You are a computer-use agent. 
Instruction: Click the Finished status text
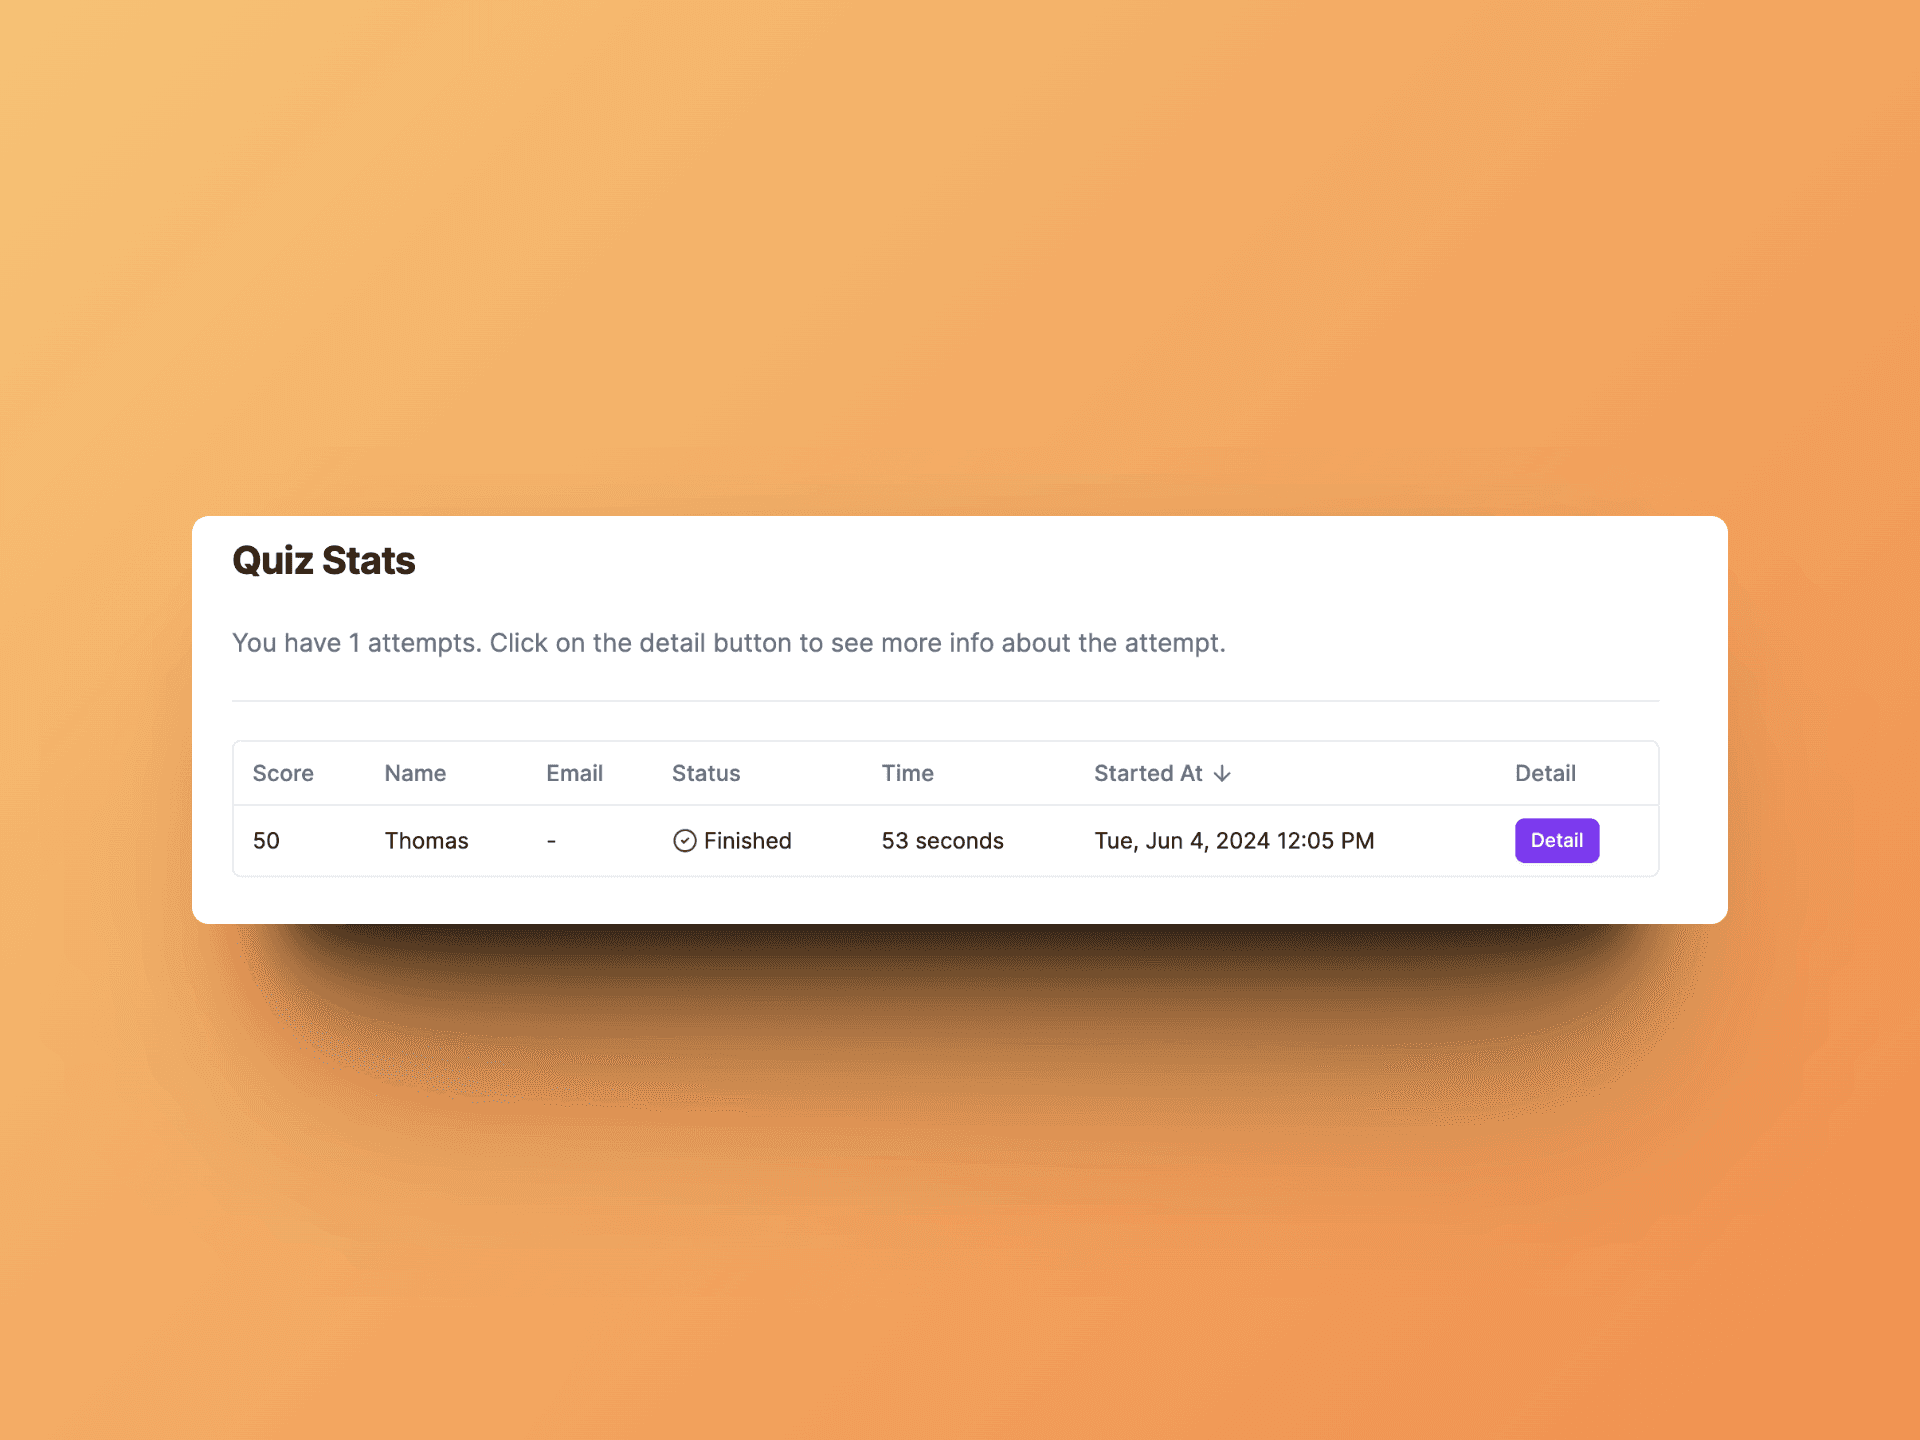747,841
